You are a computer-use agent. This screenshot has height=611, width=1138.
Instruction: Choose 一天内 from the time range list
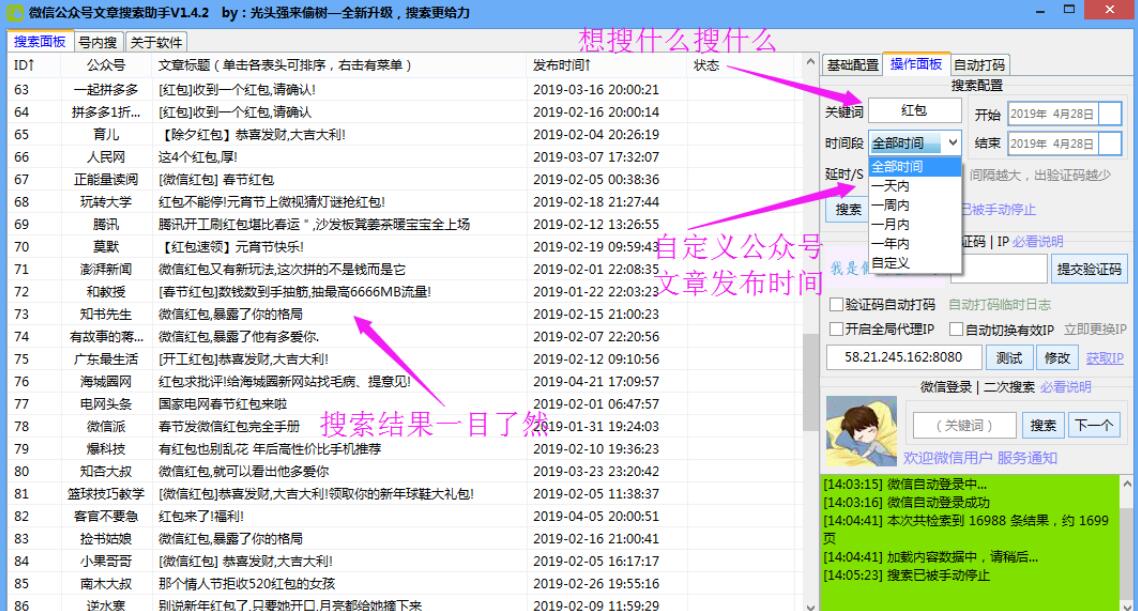(914, 186)
